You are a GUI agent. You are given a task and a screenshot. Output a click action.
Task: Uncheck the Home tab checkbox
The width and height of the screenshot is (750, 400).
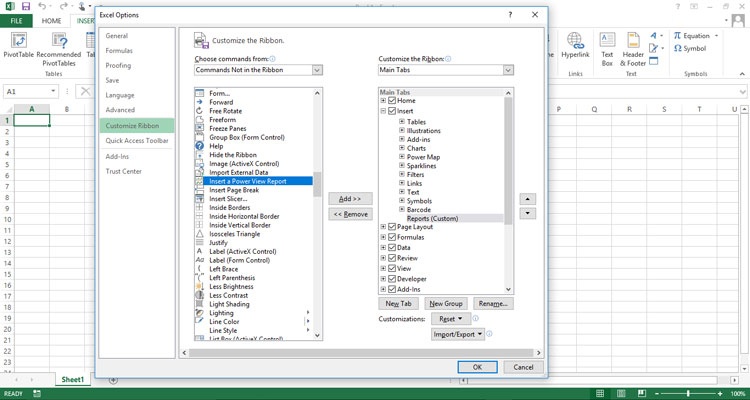[392, 101]
